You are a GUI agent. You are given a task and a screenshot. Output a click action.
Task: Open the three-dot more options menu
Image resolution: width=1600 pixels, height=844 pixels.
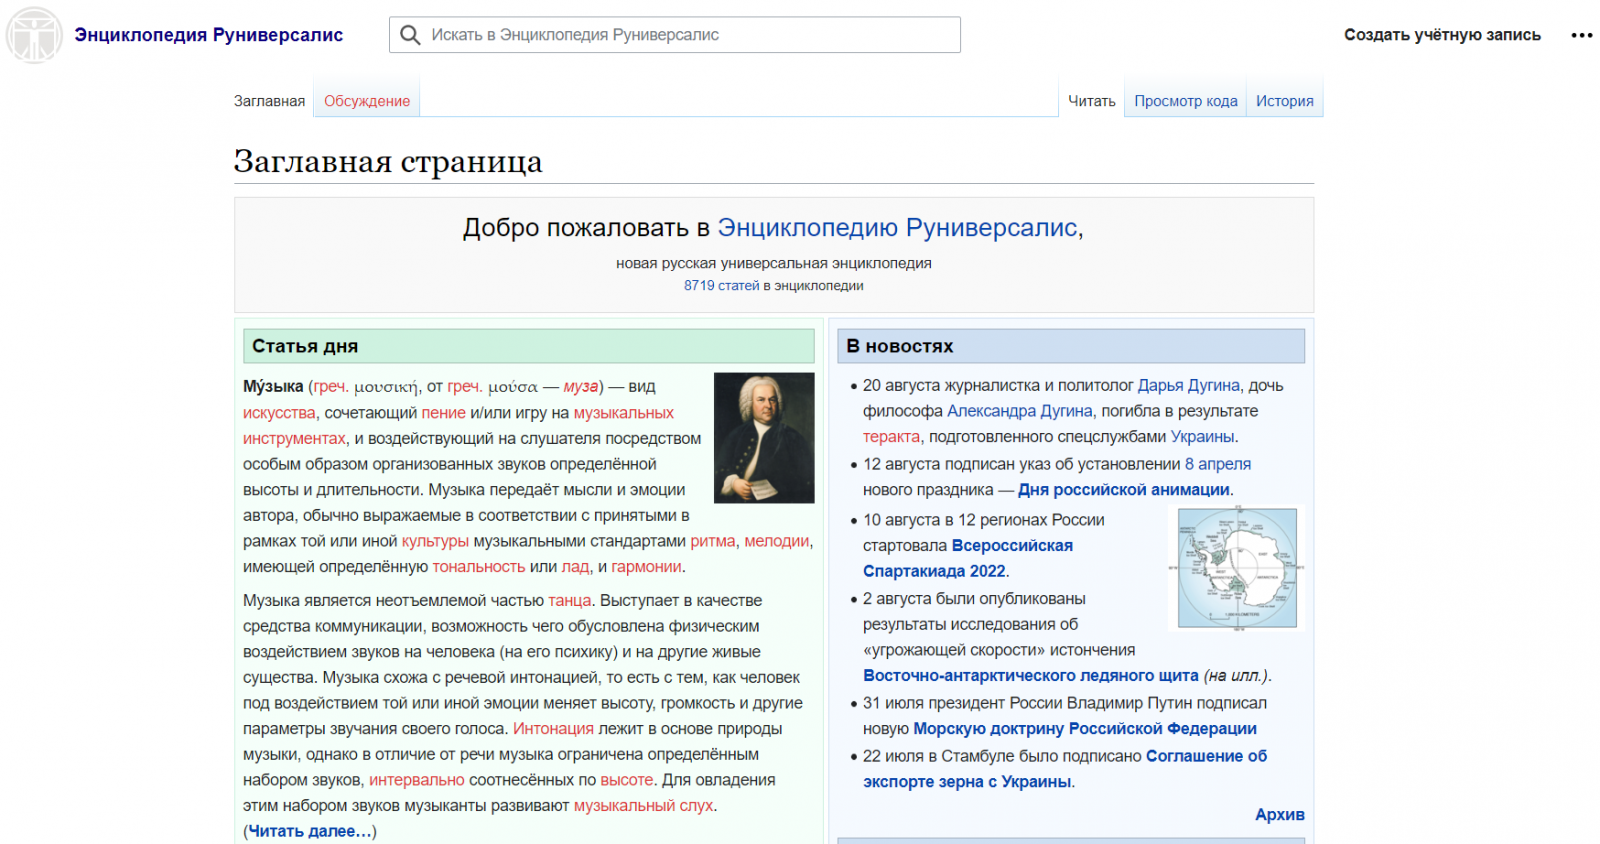(x=1582, y=35)
